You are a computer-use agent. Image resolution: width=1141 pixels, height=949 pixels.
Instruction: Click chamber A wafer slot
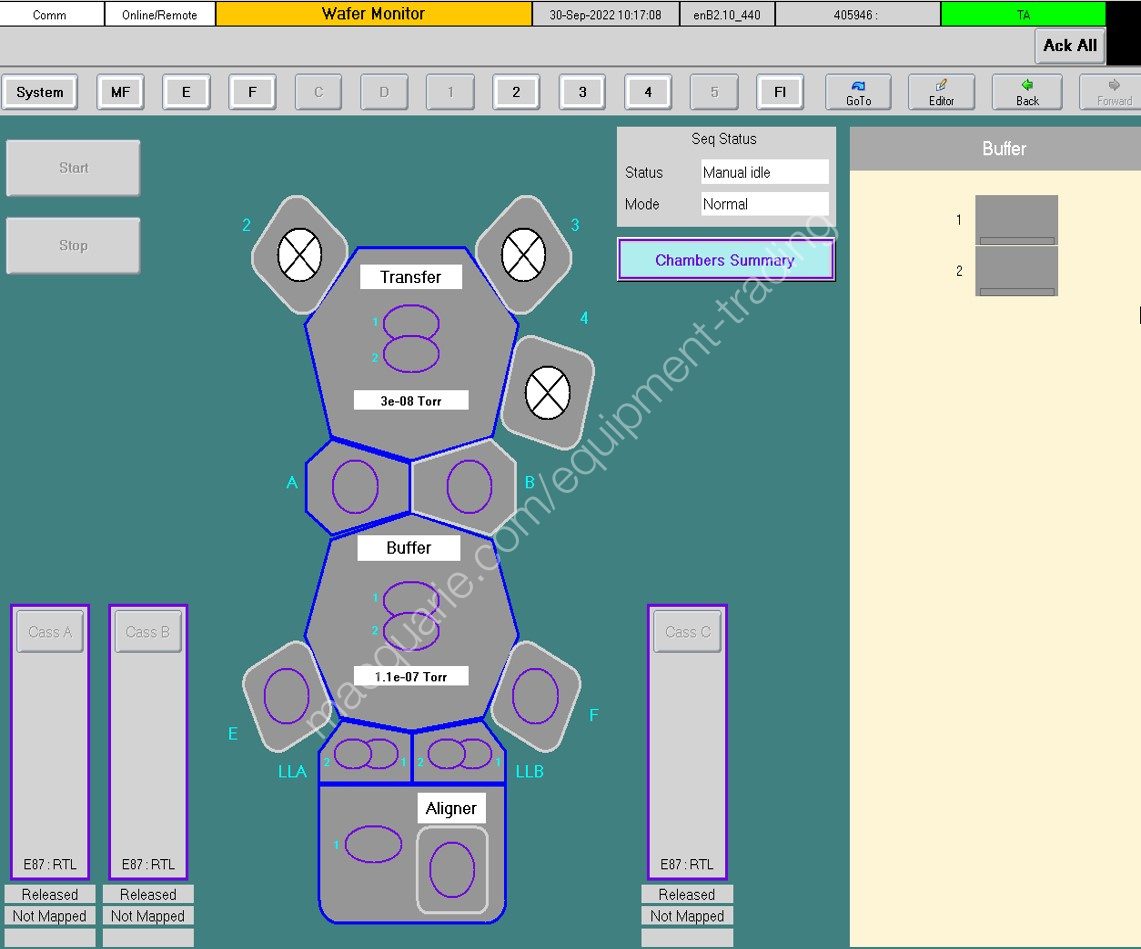pyautogui.click(x=355, y=487)
